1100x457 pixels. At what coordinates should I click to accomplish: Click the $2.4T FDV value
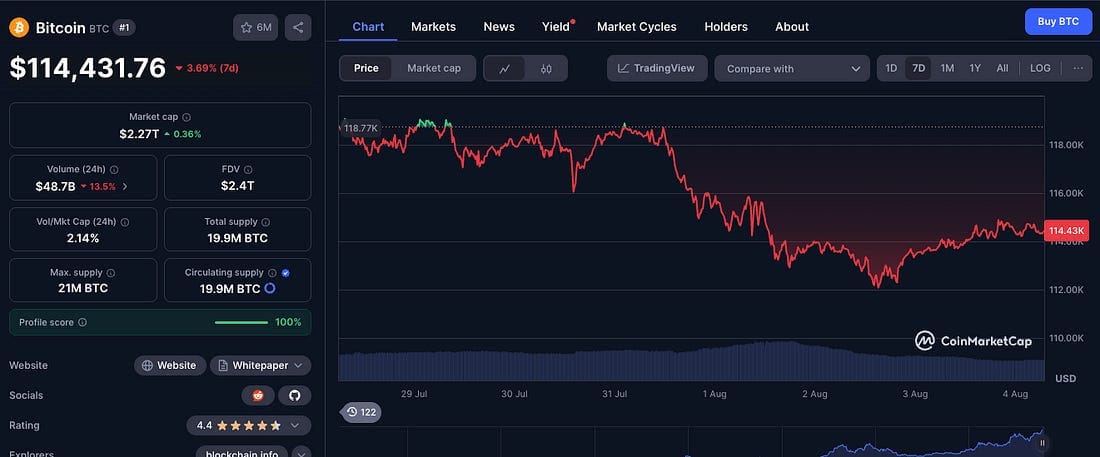point(238,186)
